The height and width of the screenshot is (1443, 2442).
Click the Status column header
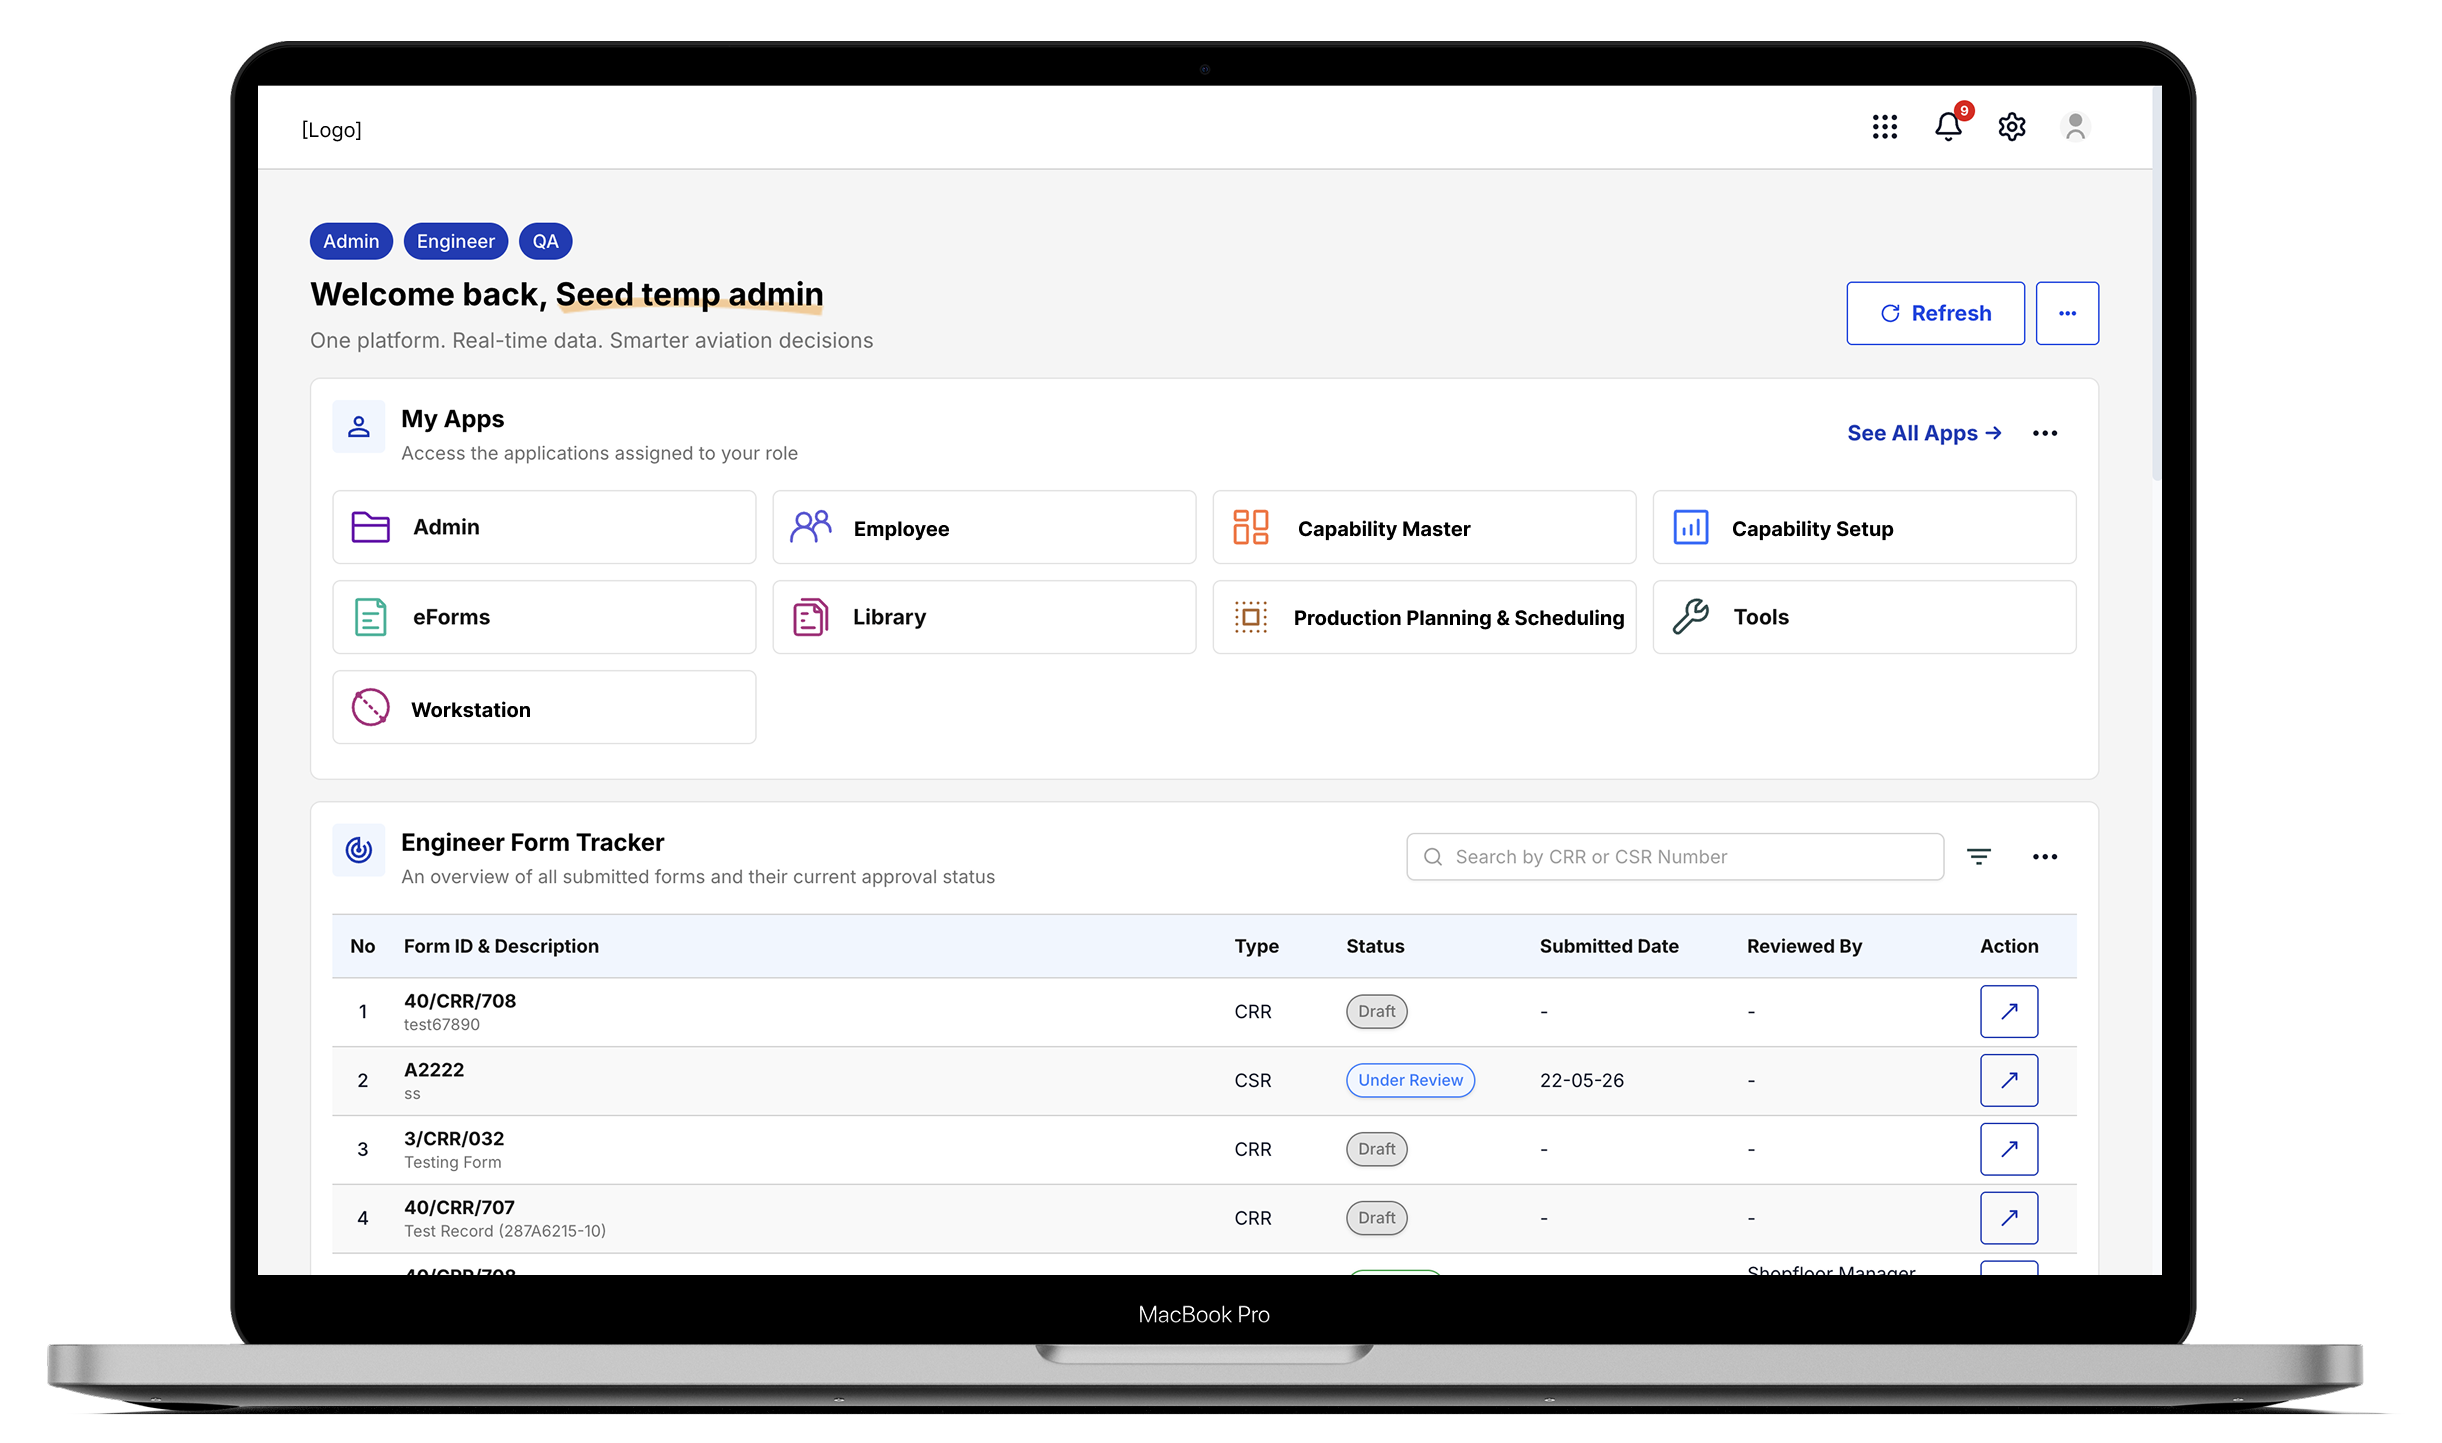point(1375,946)
